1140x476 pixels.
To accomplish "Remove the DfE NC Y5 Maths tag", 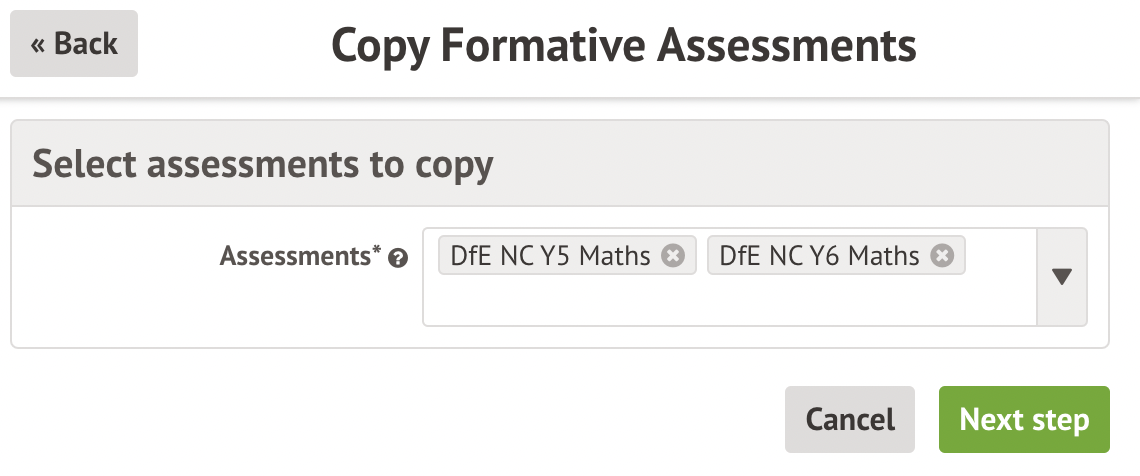I will tap(673, 256).
